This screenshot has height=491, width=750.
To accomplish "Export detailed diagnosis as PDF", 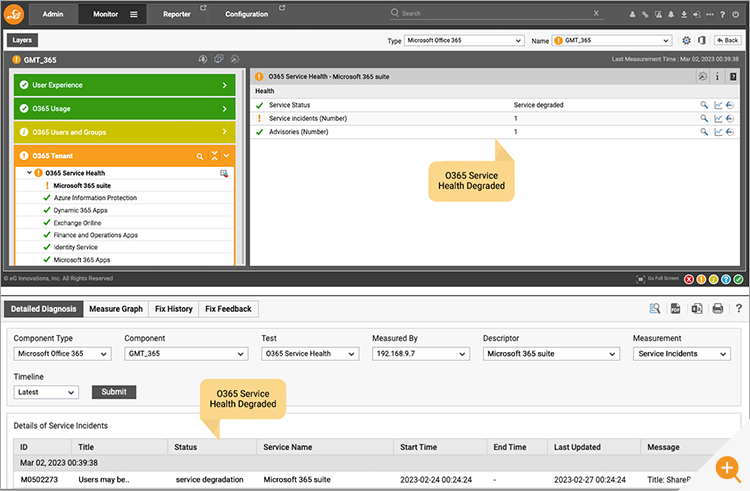I will (x=675, y=308).
